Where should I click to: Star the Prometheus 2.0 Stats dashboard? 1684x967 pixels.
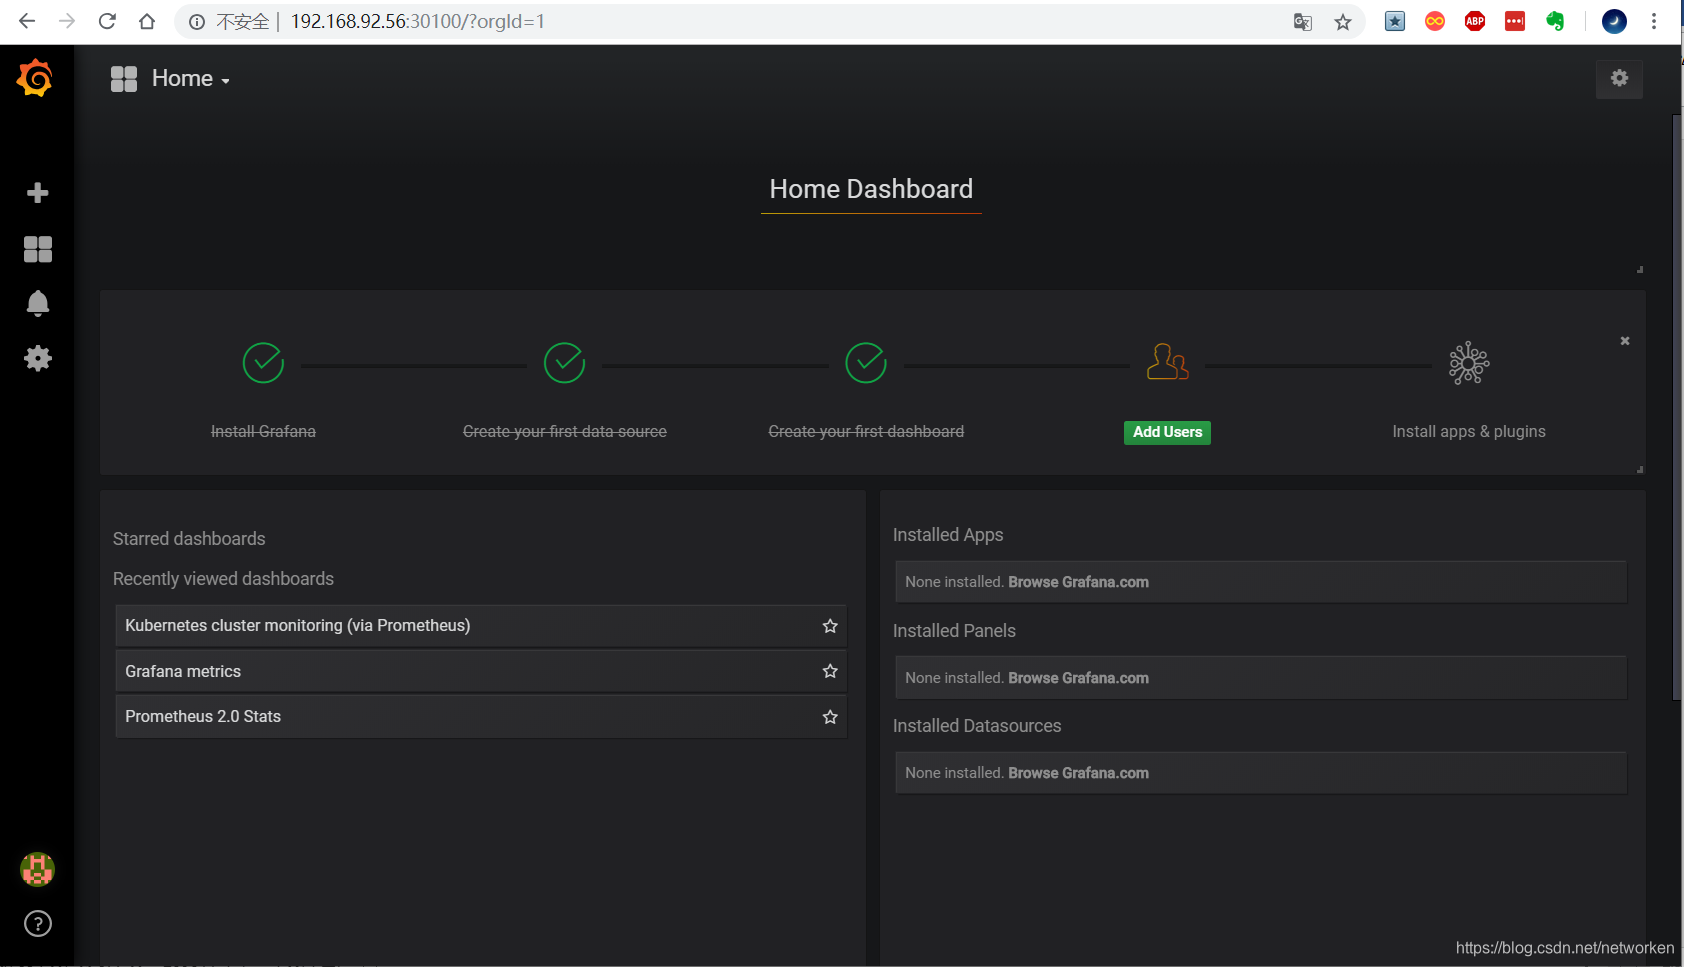coord(830,717)
